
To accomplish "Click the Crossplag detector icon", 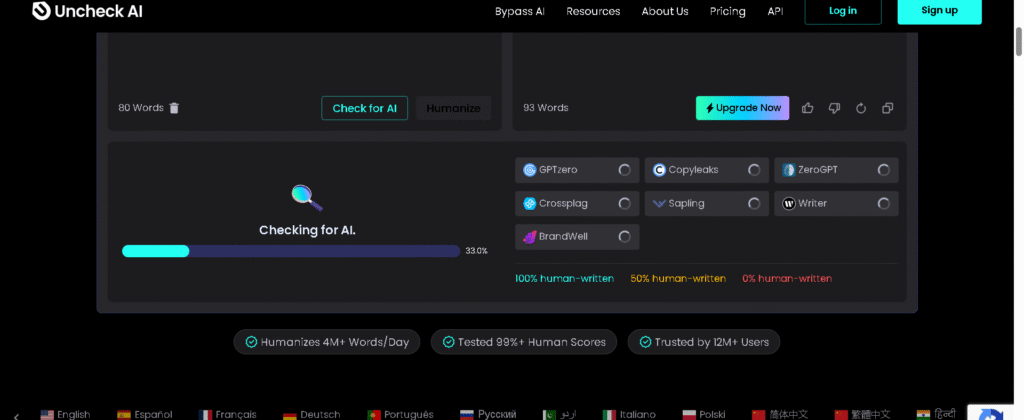I will pos(530,204).
